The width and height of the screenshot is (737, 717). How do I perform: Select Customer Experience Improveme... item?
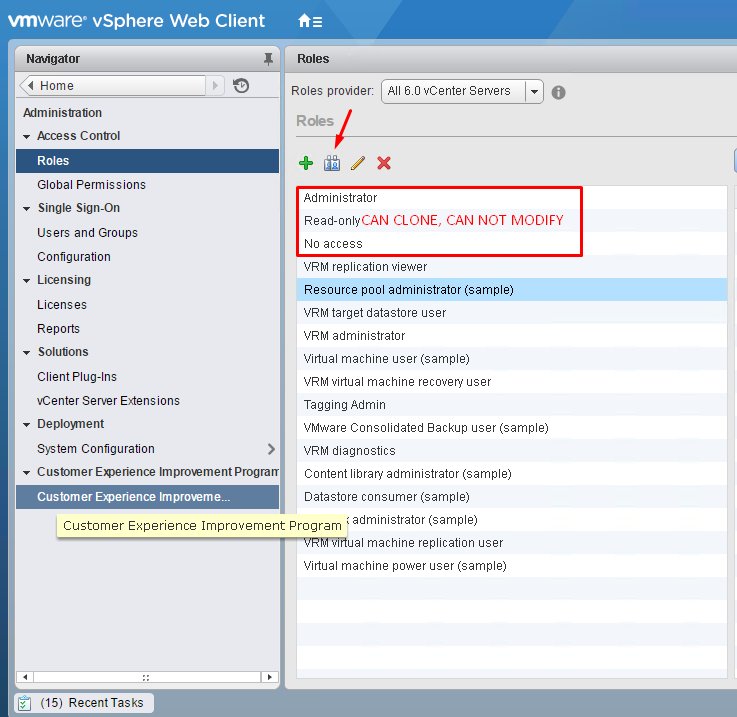[147, 497]
